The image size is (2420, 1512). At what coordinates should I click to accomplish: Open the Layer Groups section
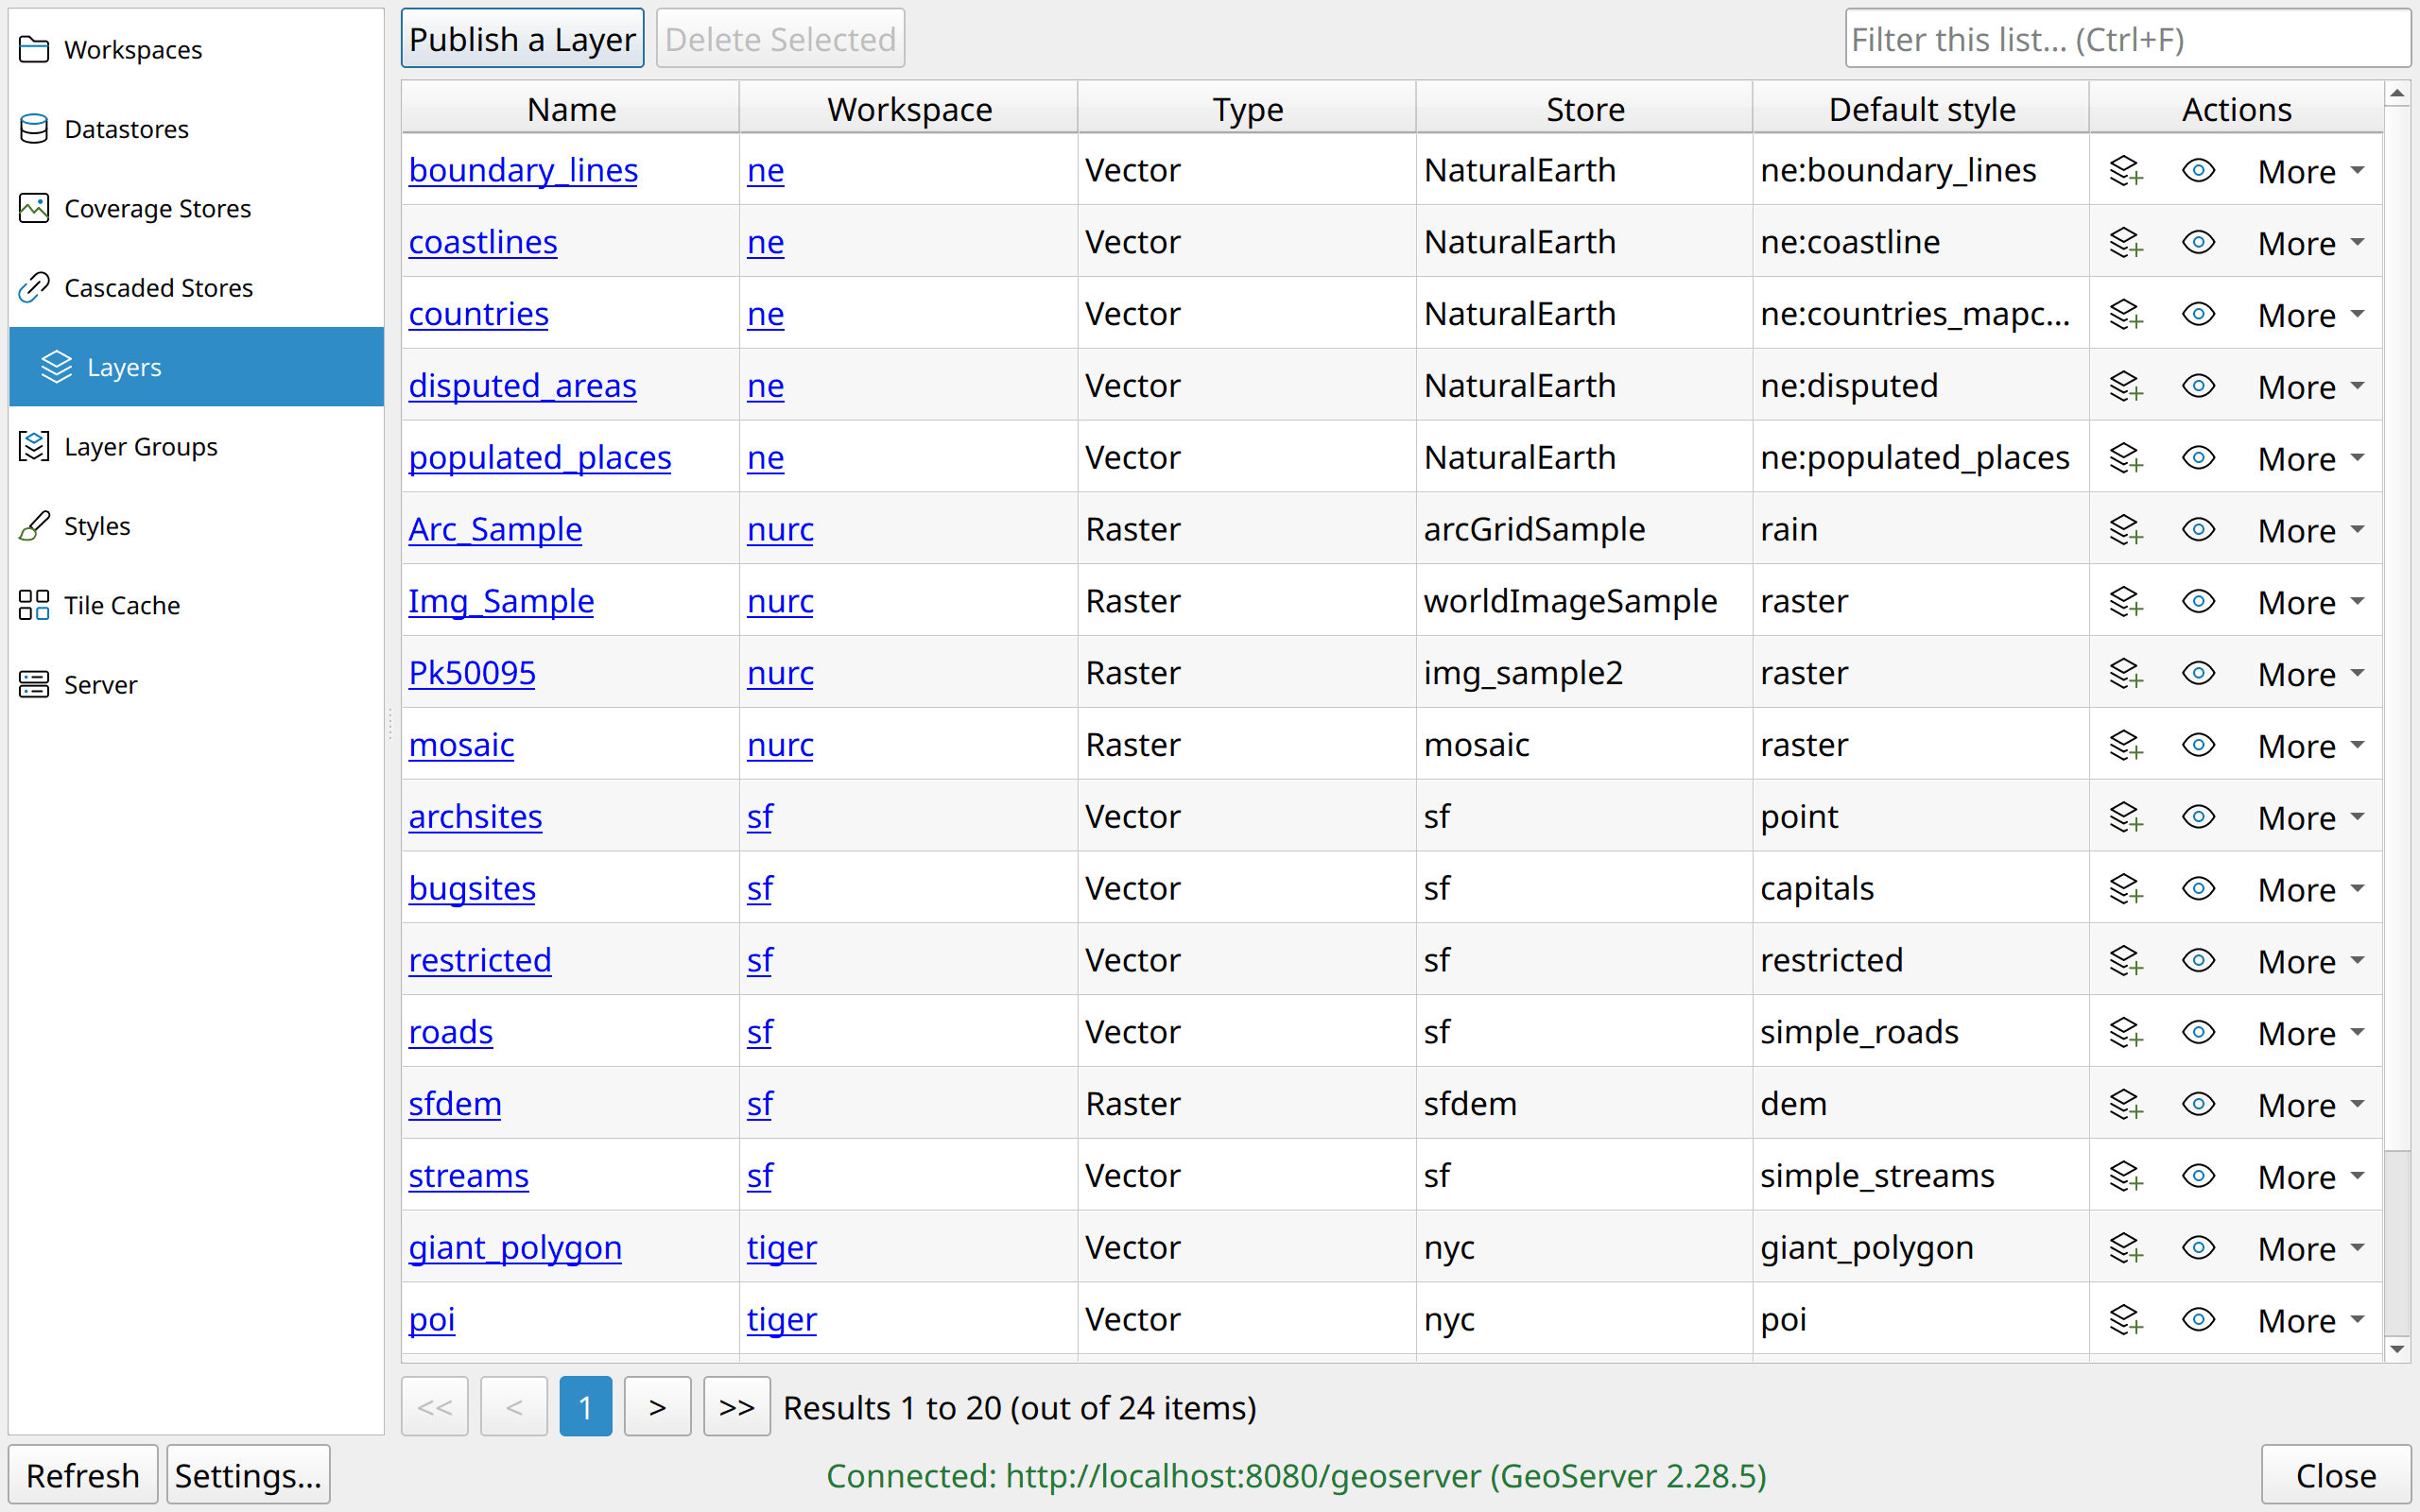pyautogui.click(x=196, y=446)
